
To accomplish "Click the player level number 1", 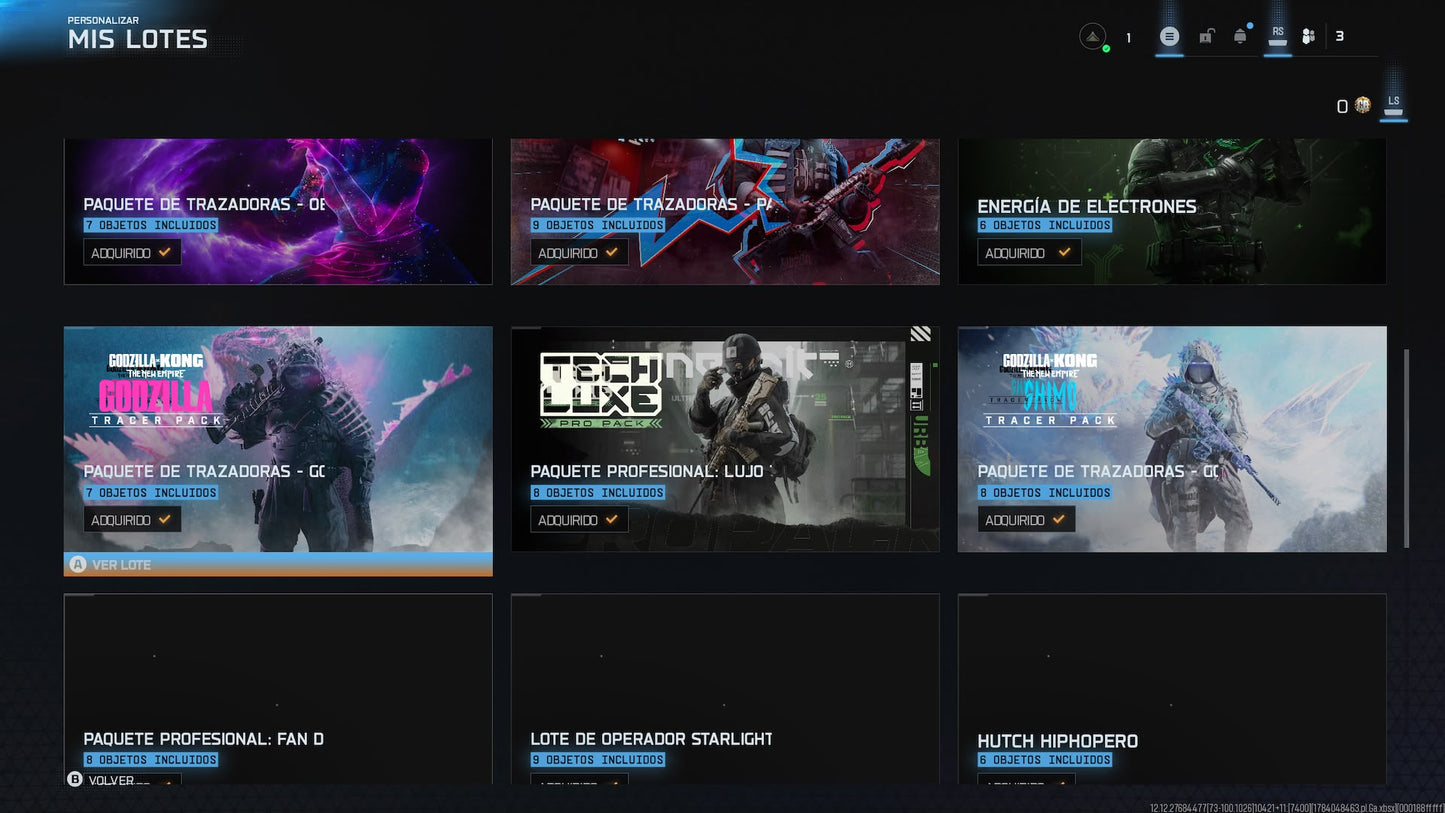I will click(x=1129, y=38).
